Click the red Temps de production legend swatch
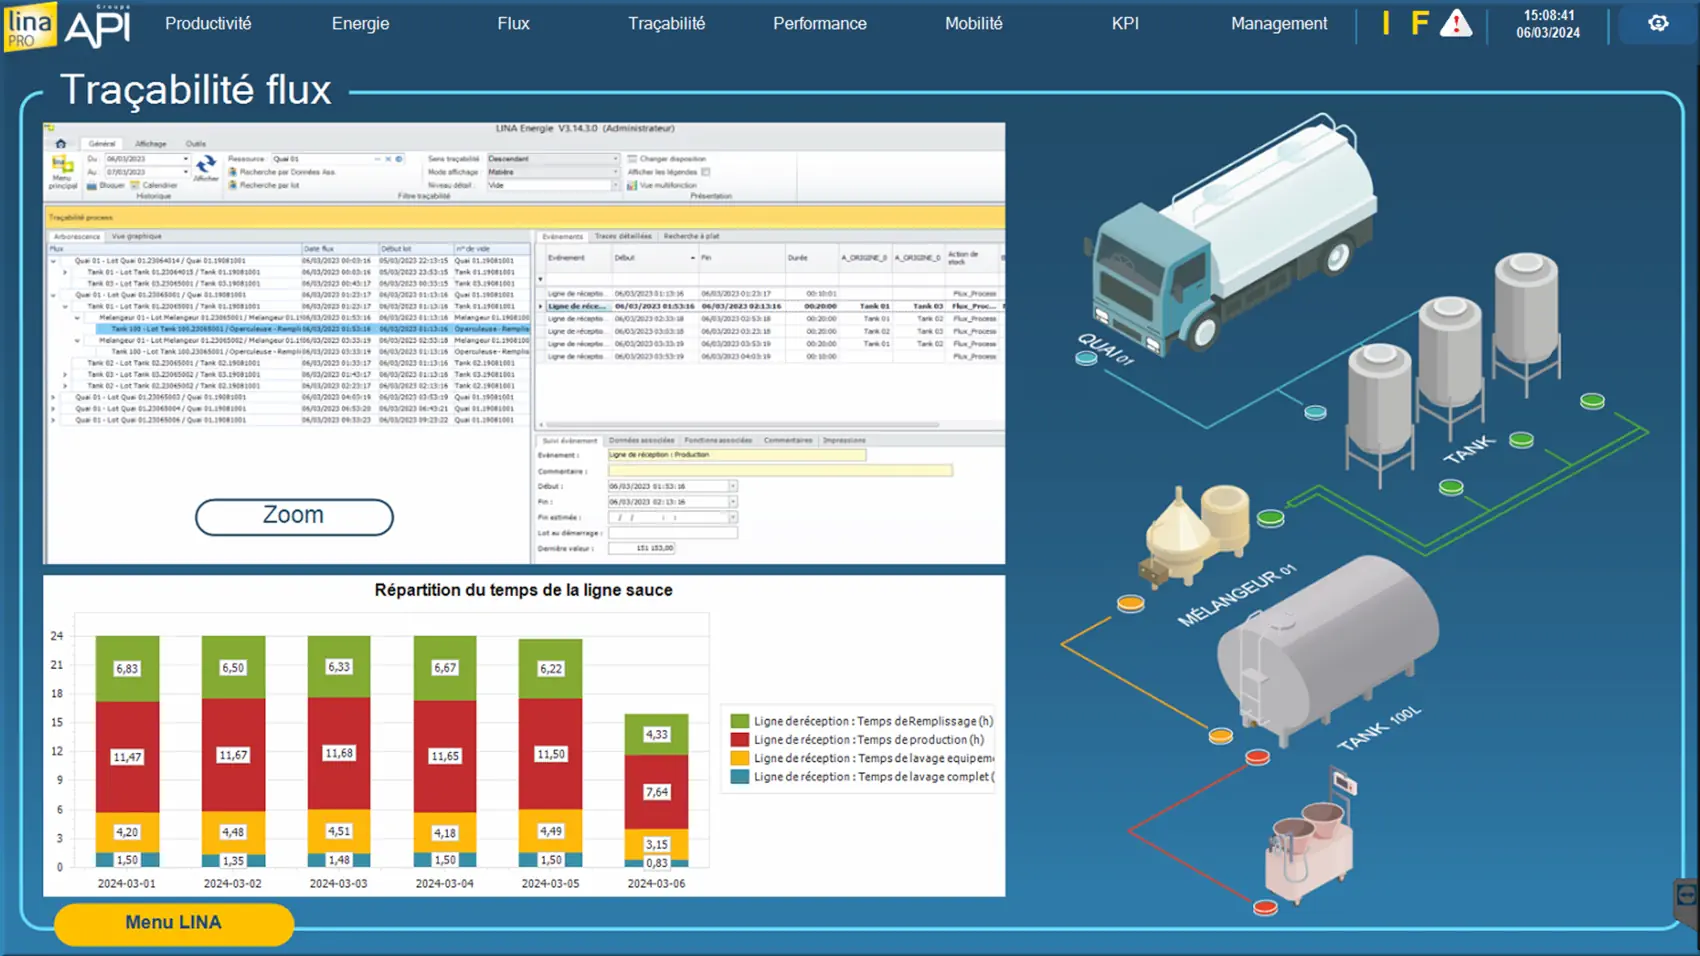The width and height of the screenshot is (1700, 956). click(x=739, y=740)
